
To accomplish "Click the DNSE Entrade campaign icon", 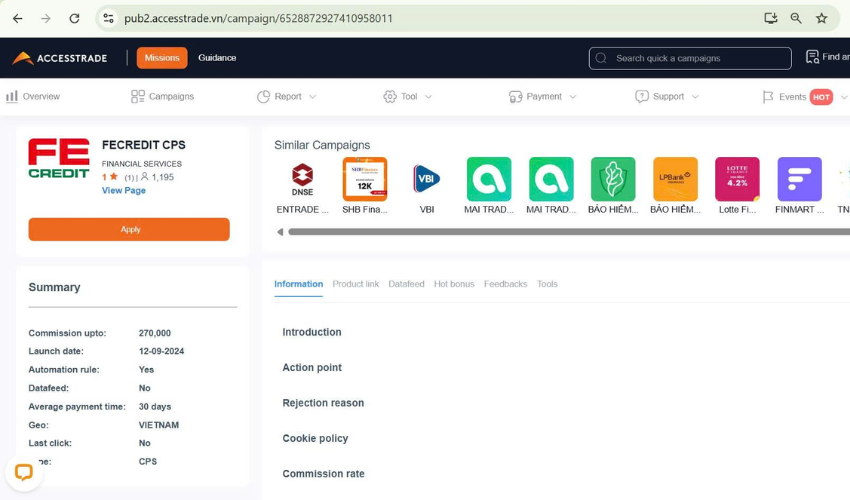I will (x=302, y=179).
